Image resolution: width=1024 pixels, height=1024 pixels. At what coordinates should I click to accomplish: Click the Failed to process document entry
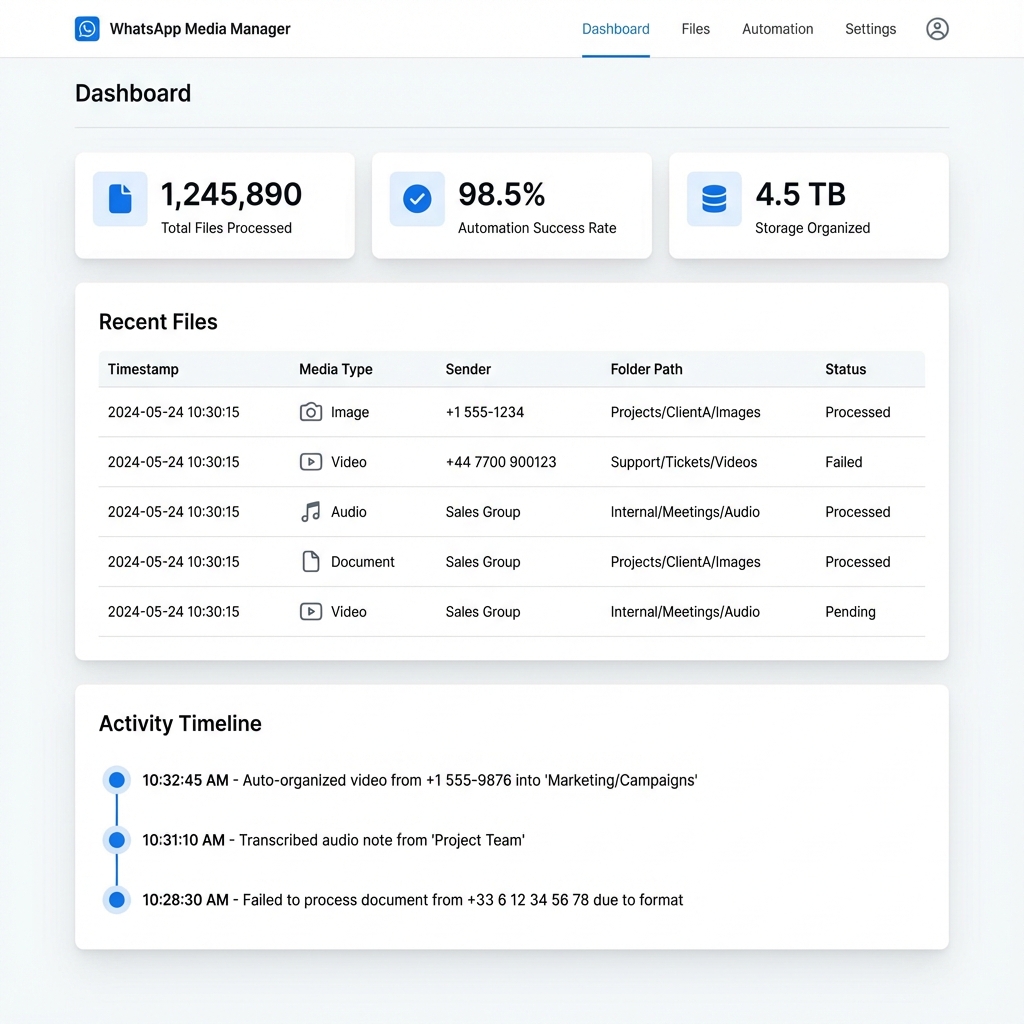click(x=413, y=900)
